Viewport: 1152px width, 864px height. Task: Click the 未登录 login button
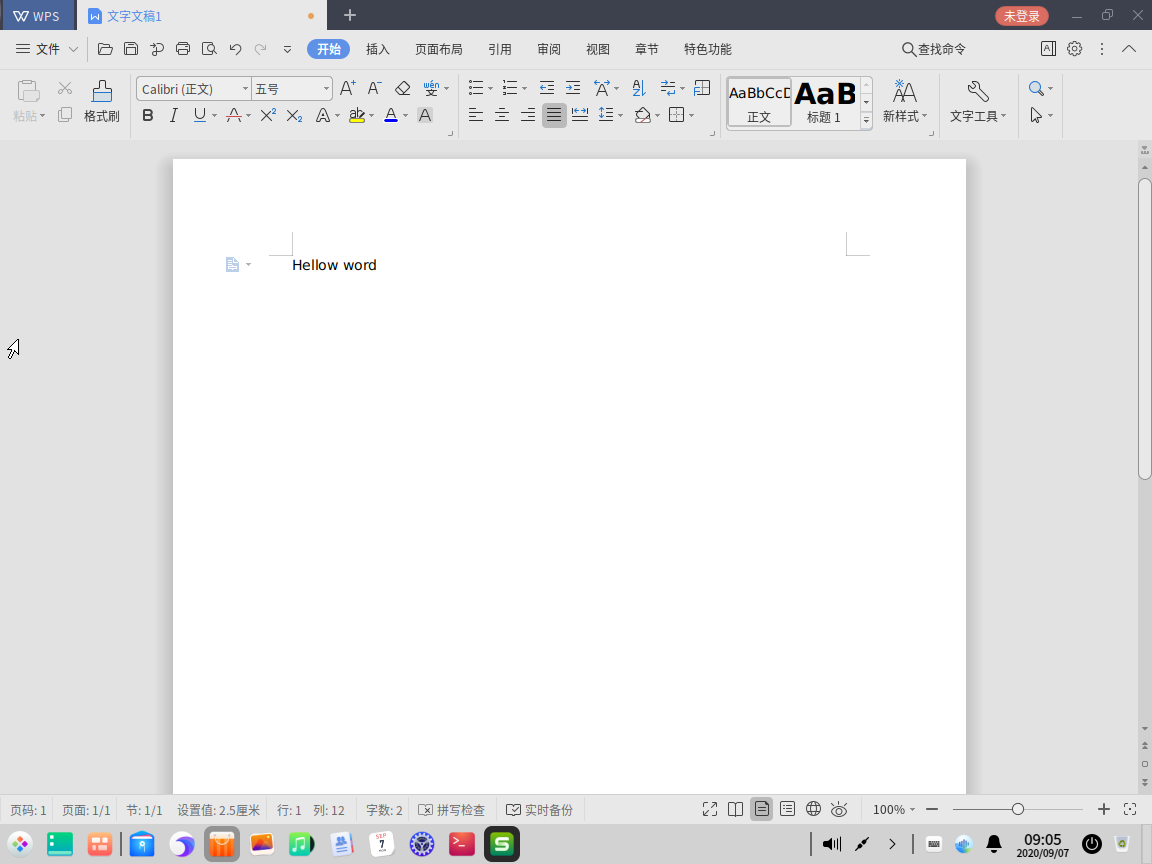click(1022, 15)
